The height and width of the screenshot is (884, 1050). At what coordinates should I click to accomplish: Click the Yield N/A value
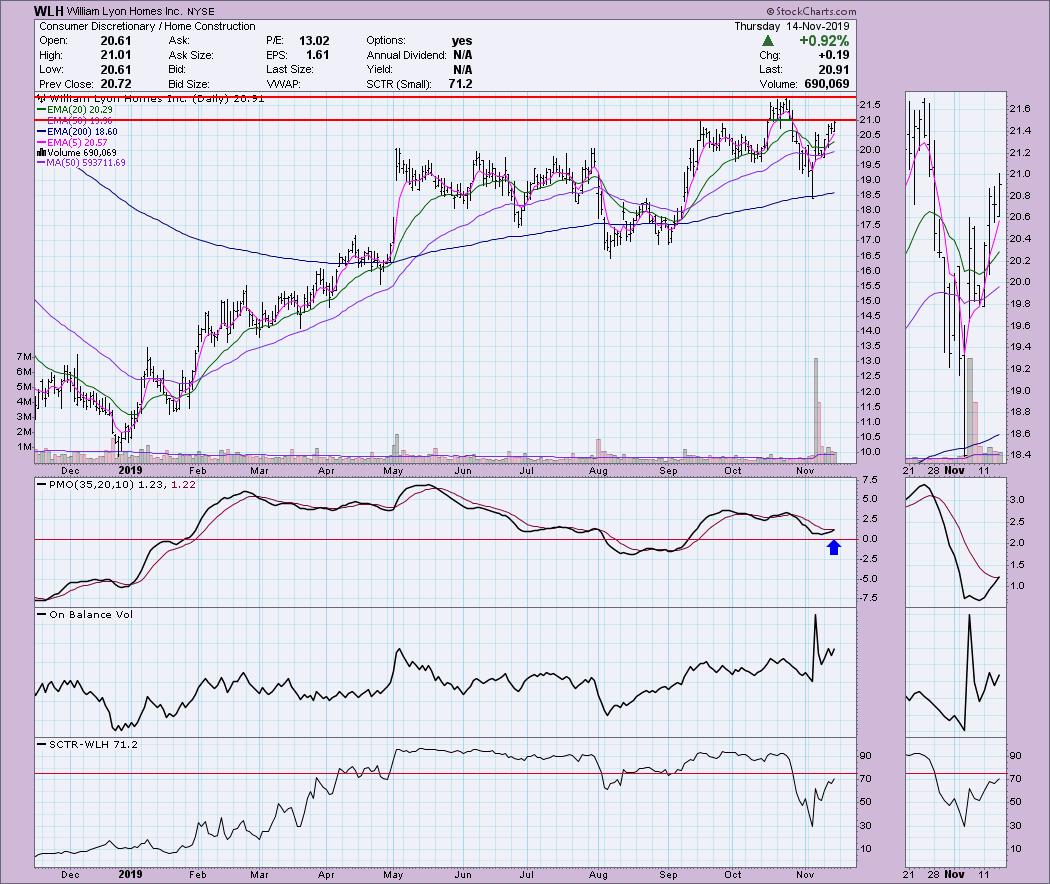[463, 70]
